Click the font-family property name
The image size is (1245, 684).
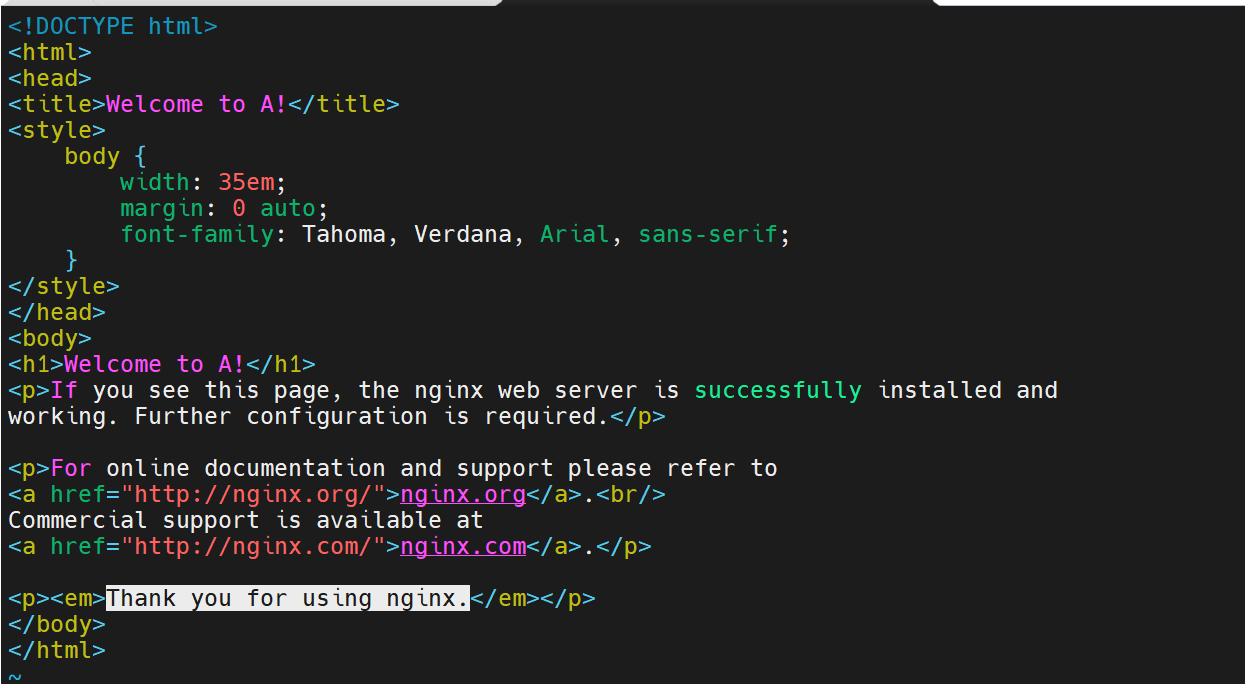[196, 234]
